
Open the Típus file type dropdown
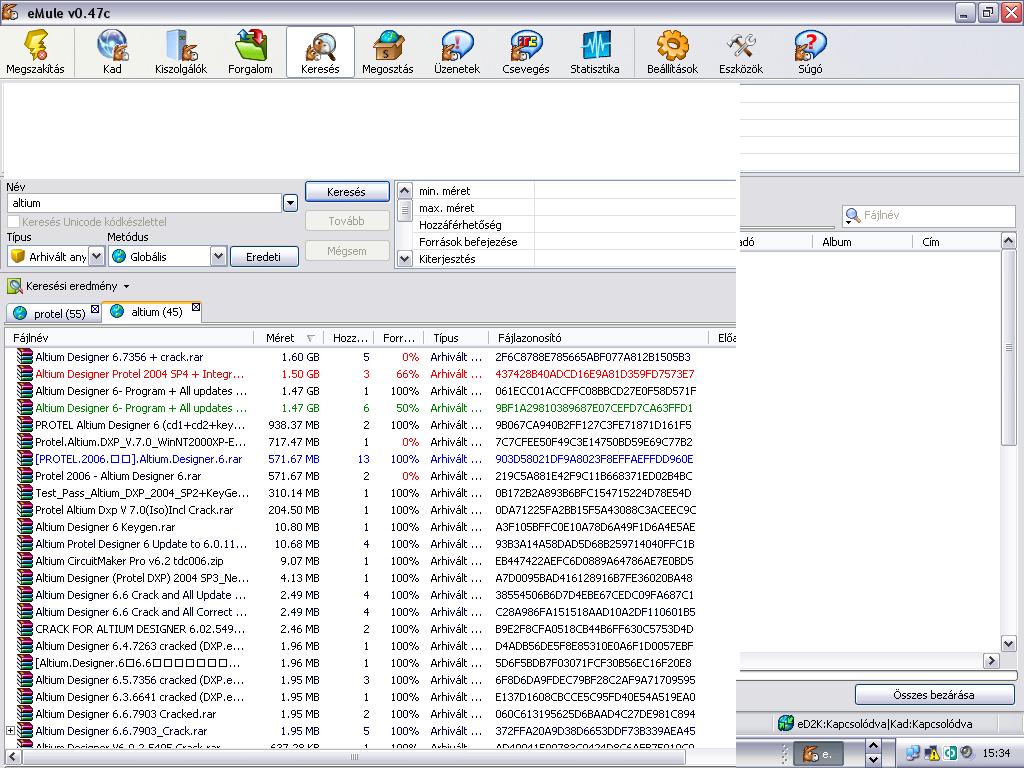pos(96,257)
